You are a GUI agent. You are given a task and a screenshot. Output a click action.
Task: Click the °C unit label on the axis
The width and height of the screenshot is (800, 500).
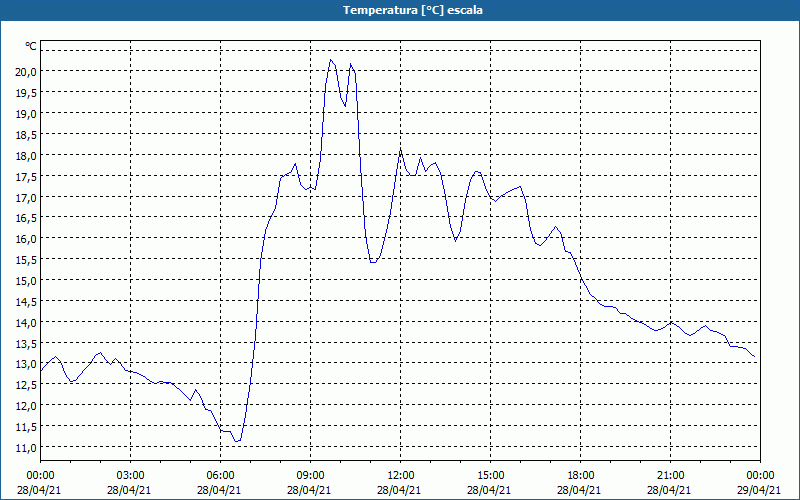(31, 46)
